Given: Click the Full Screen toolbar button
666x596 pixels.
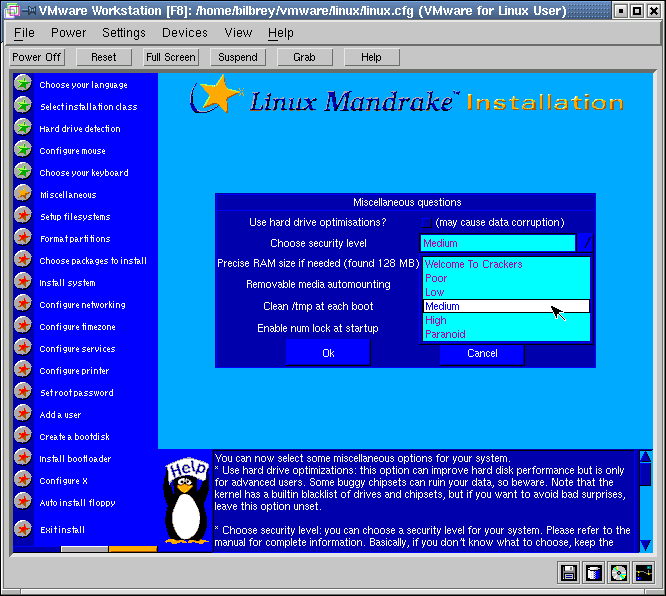Looking at the screenshot, I should [171, 57].
